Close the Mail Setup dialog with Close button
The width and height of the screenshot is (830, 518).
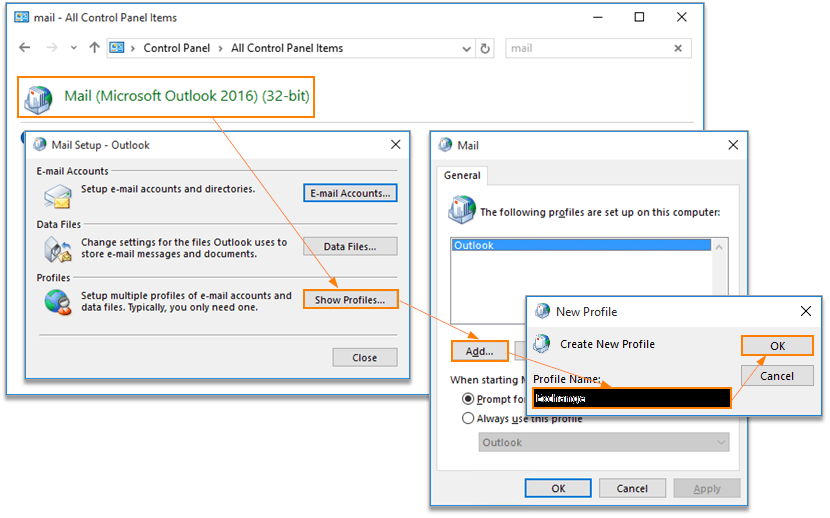click(x=365, y=358)
